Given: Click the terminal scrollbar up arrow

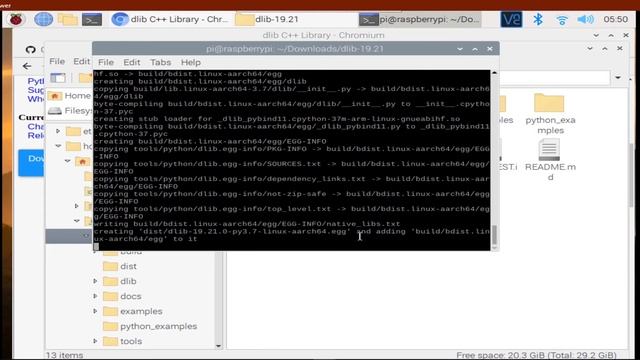Looking at the screenshot, I should (494, 73).
